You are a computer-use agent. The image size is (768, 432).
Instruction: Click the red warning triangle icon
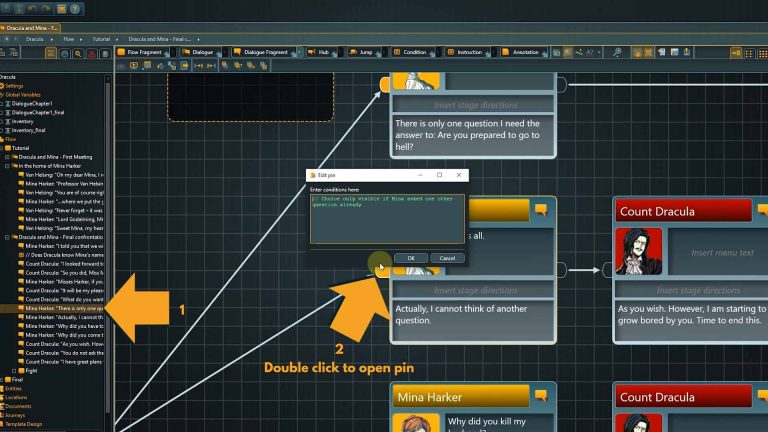[x=92, y=54]
